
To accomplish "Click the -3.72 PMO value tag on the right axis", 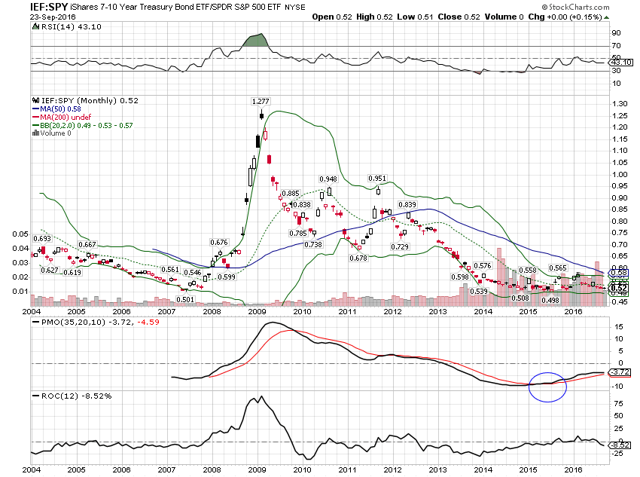I will click(620, 372).
